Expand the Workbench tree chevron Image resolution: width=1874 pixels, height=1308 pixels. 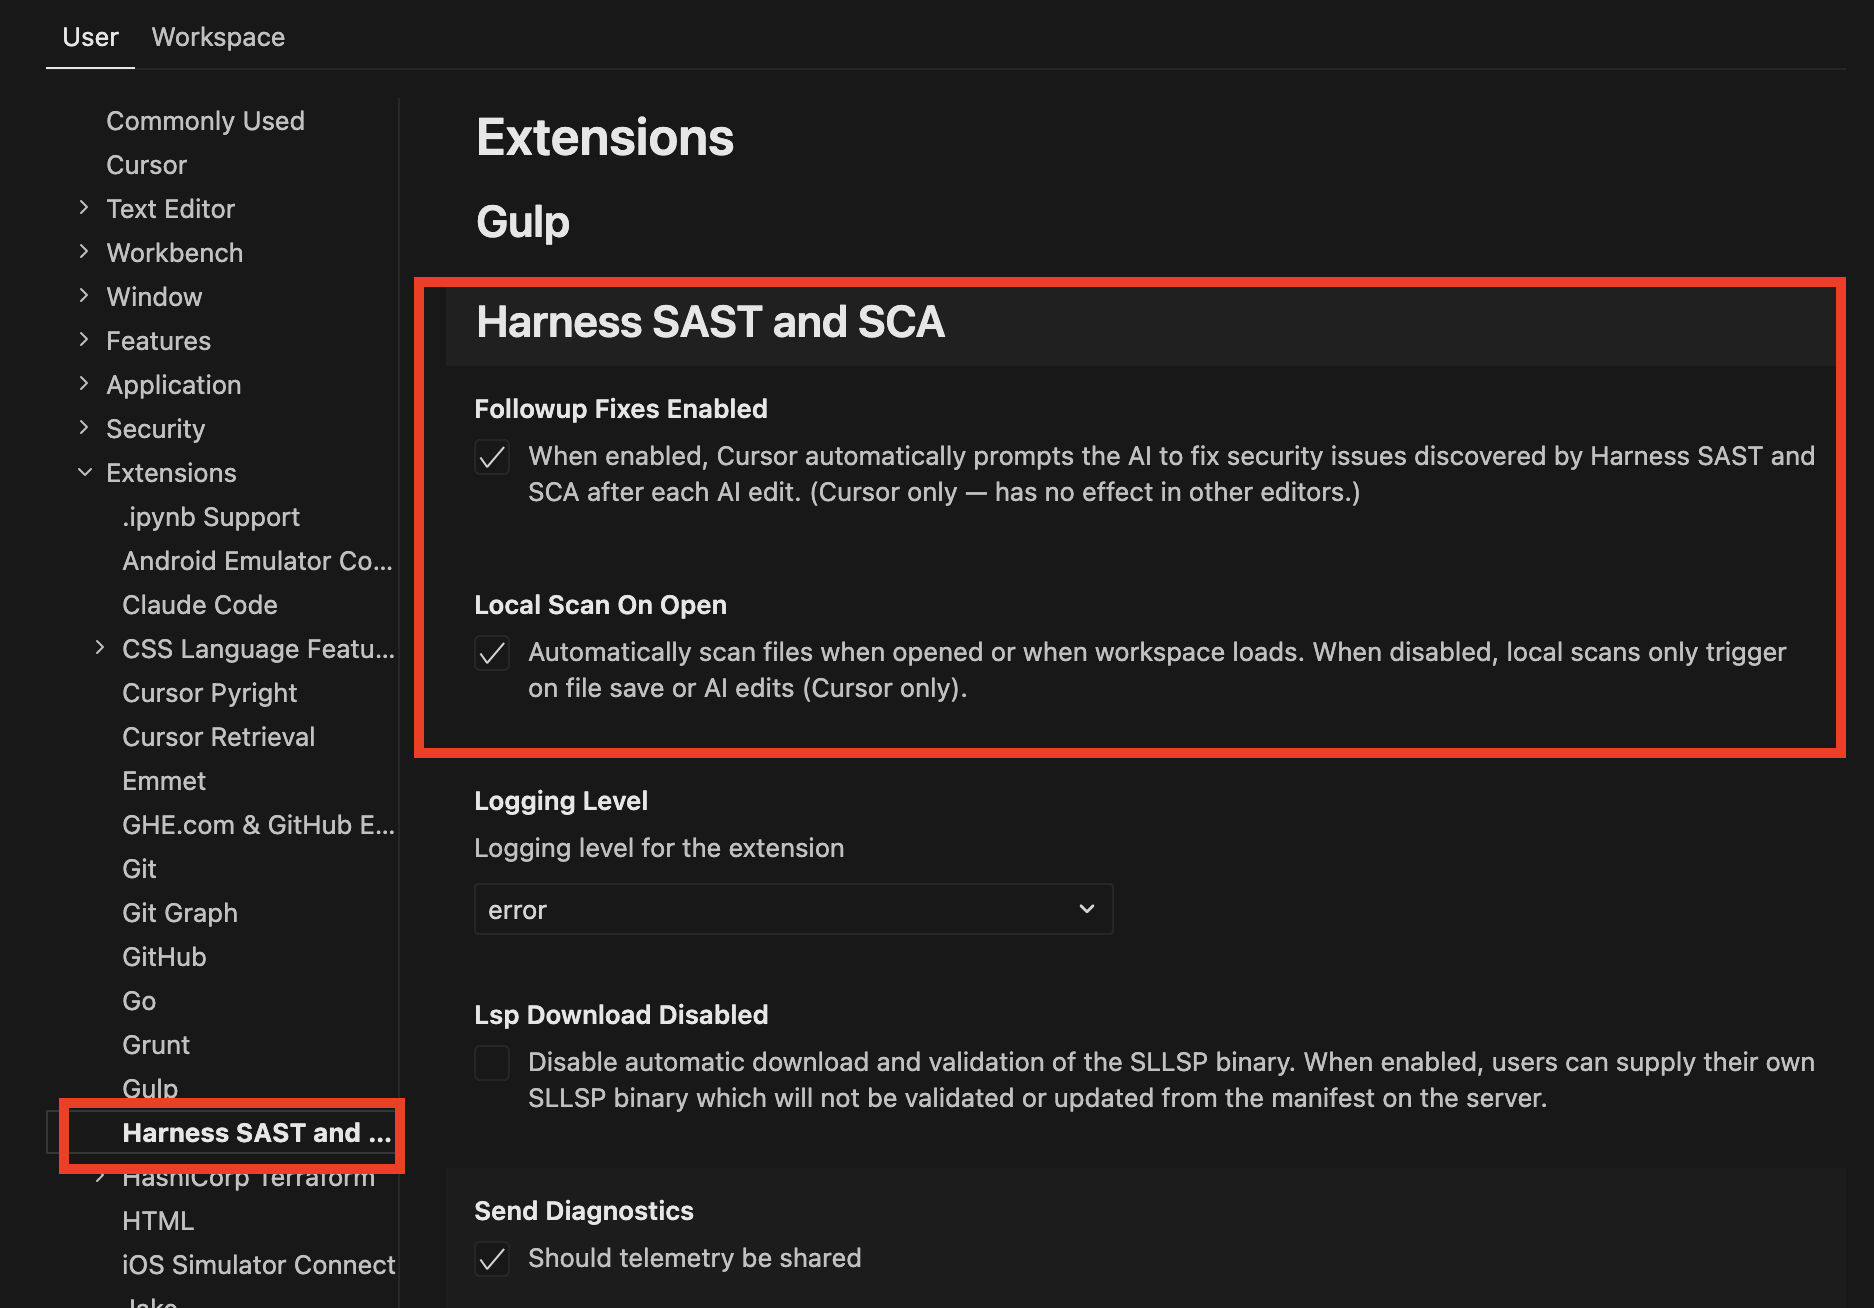(x=85, y=252)
